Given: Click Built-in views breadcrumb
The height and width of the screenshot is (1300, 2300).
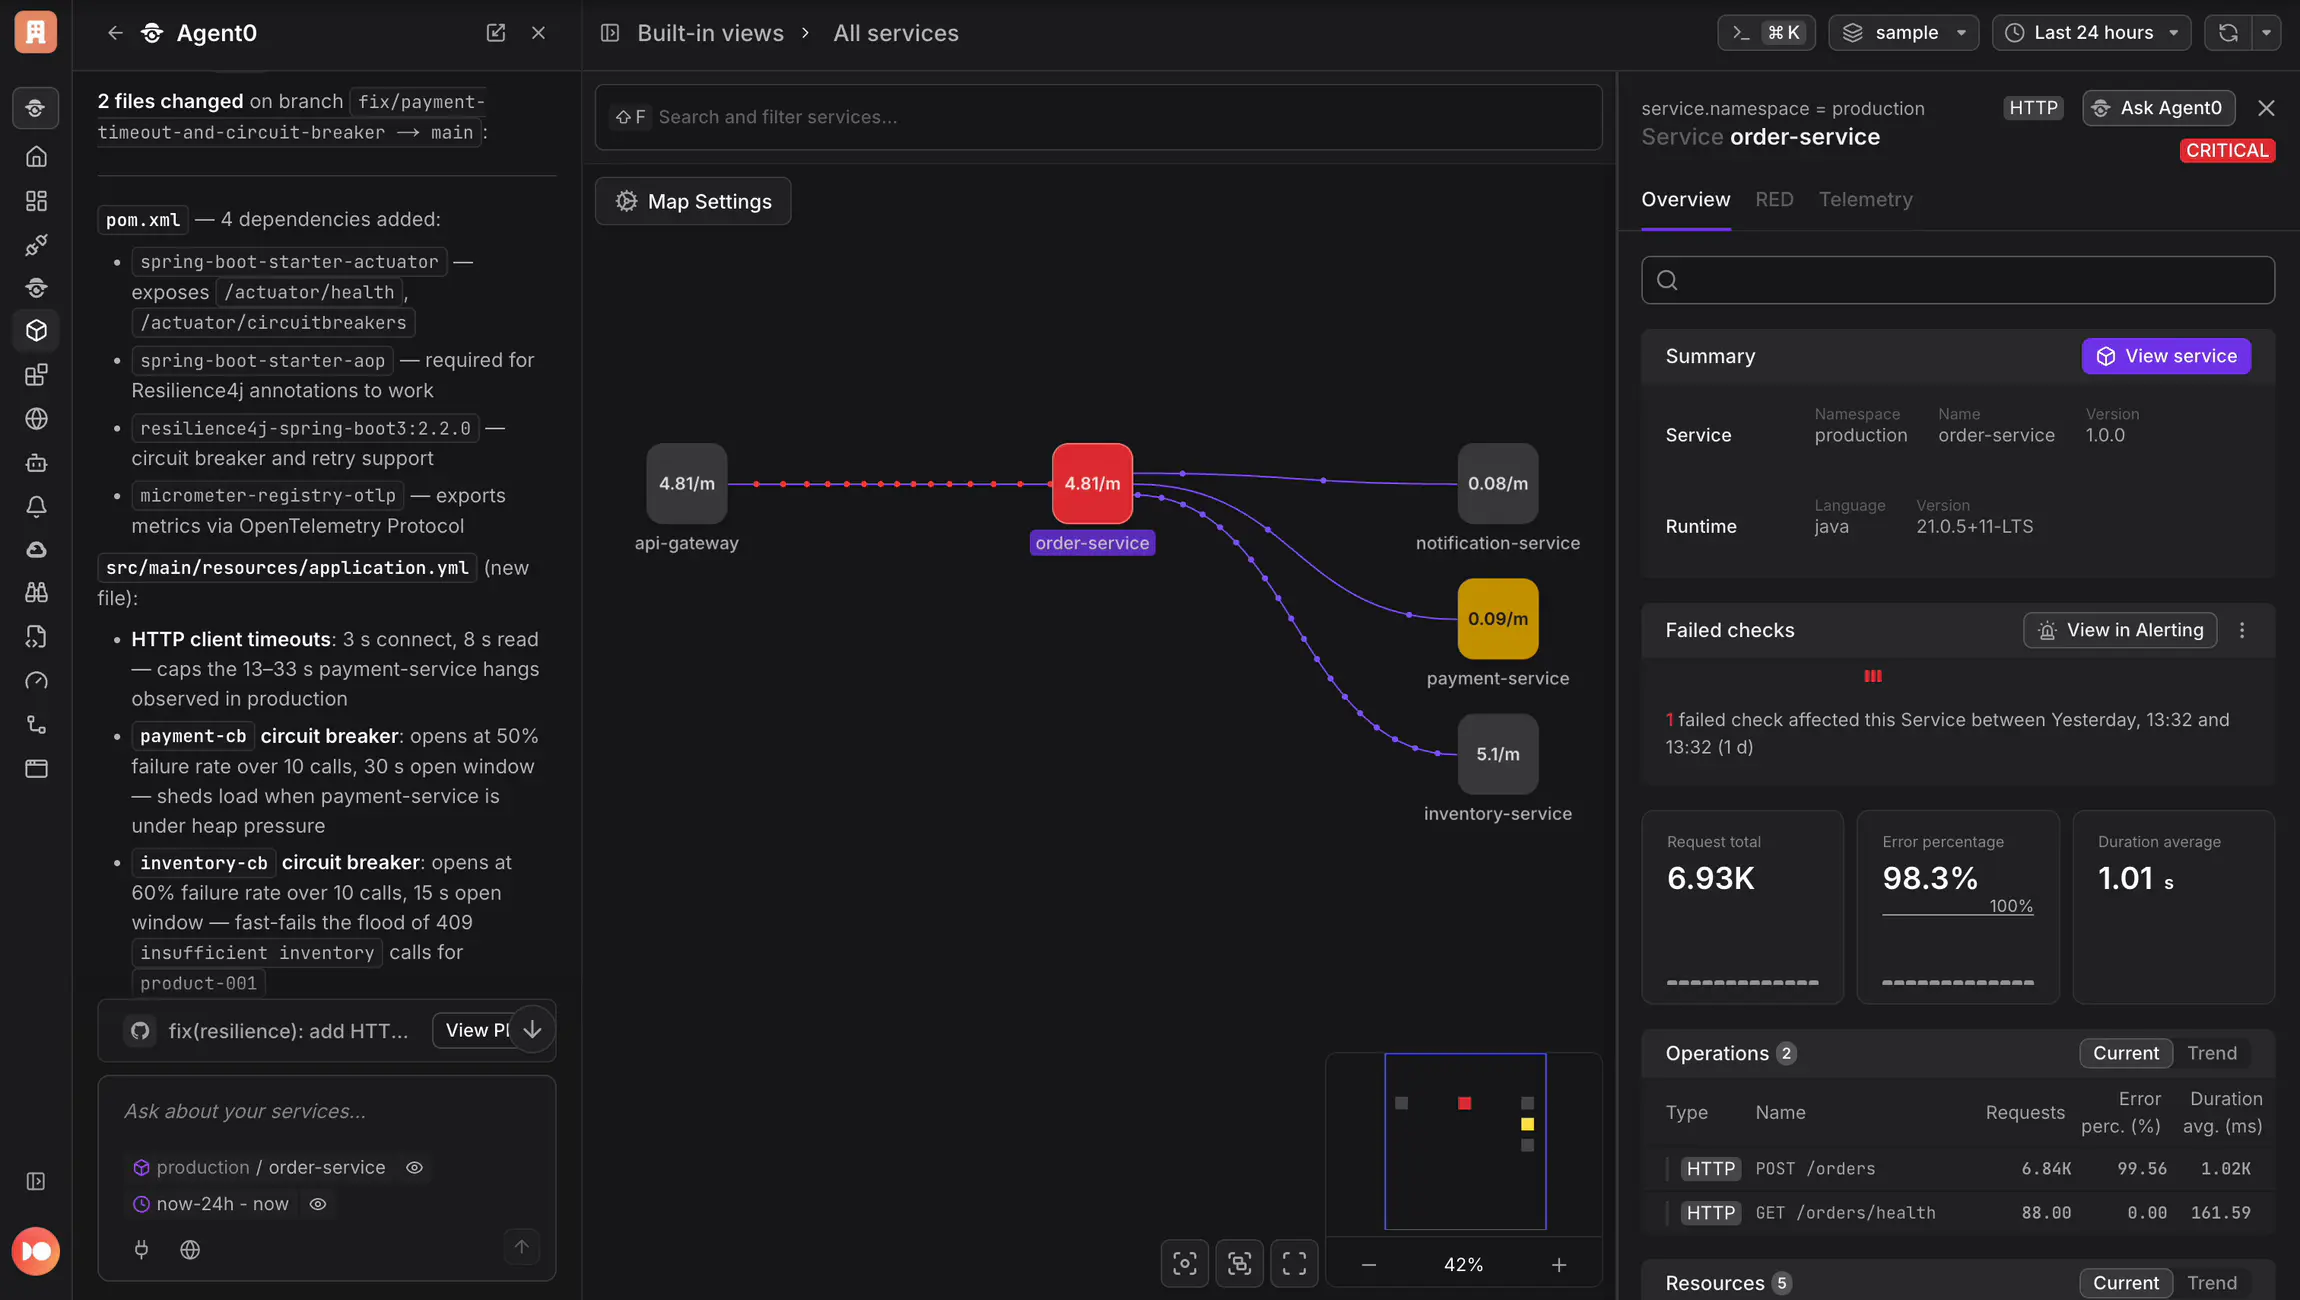Looking at the screenshot, I should point(710,33).
